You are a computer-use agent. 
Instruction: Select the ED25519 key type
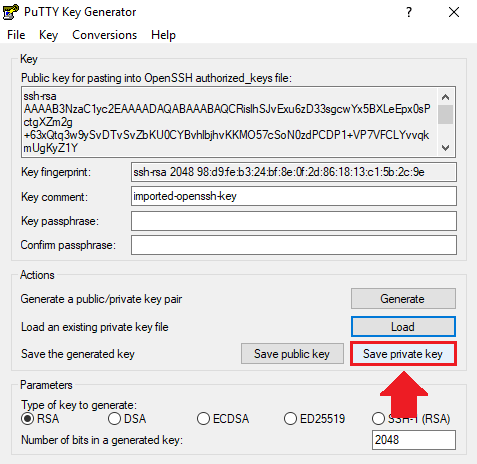[x=314, y=419]
